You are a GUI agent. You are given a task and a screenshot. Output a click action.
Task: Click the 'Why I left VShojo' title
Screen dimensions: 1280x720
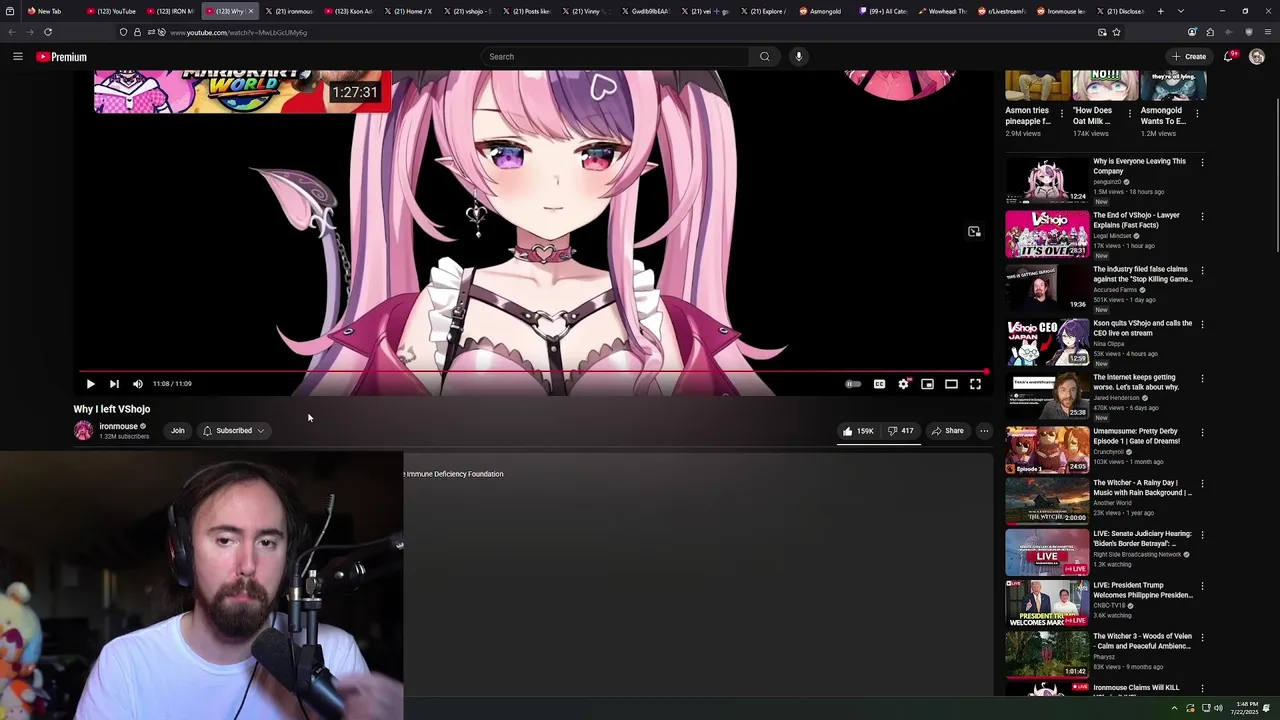point(111,409)
